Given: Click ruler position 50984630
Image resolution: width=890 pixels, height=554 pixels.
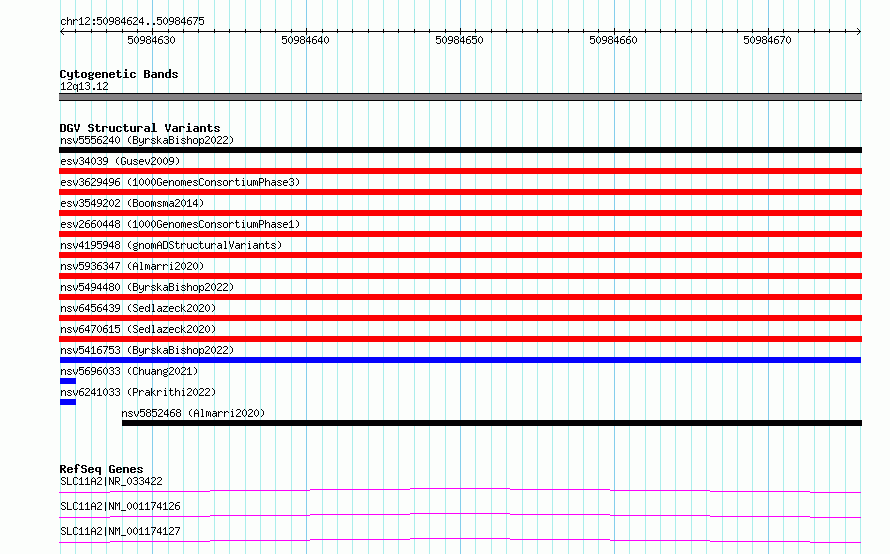Looking at the screenshot, I should [x=152, y=40].
